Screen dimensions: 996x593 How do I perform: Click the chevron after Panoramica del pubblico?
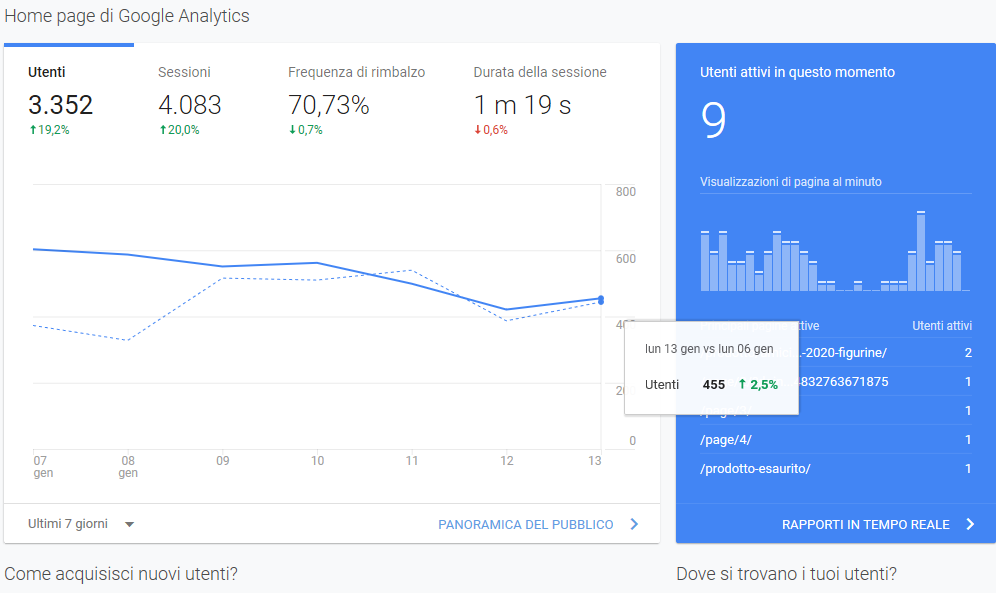pyautogui.click(x=634, y=524)
